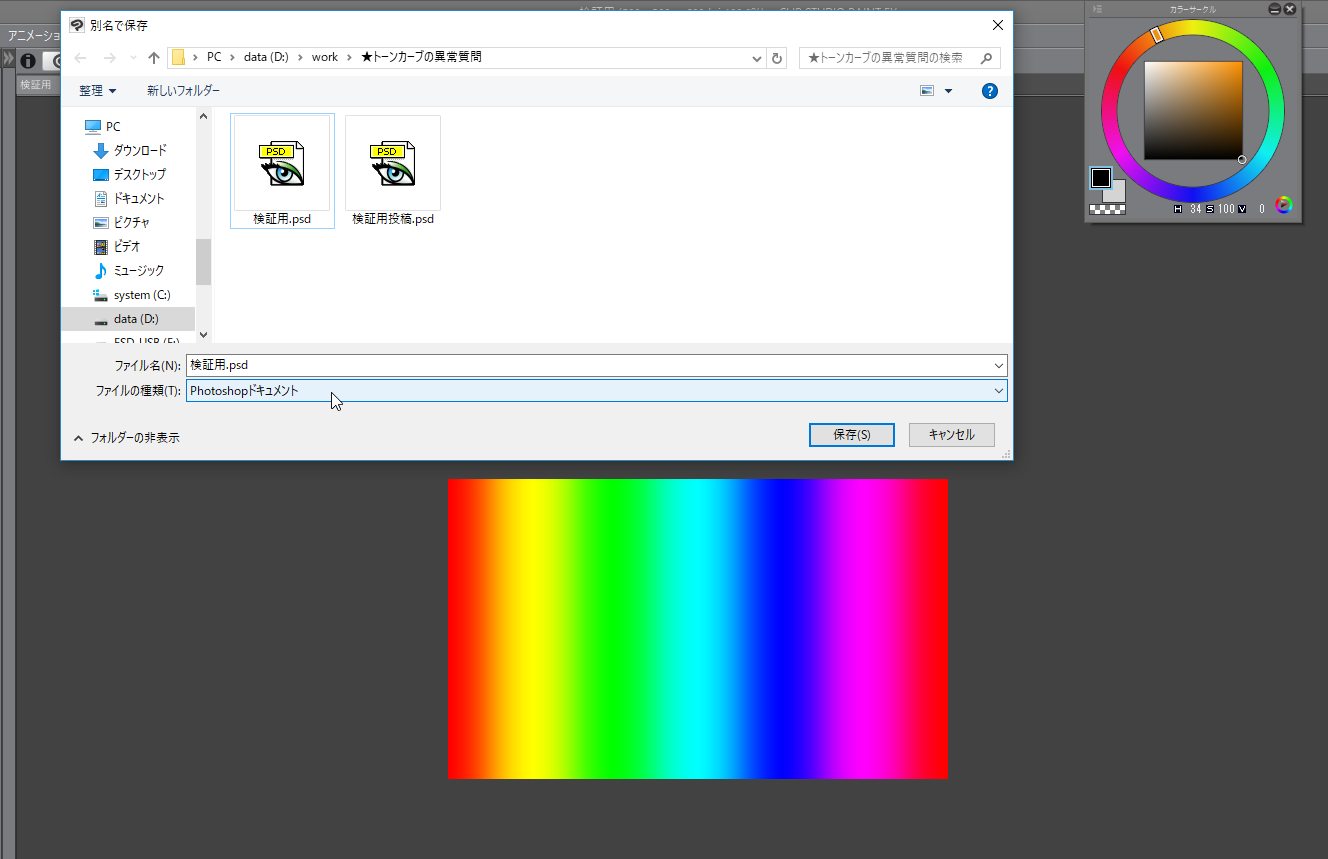
Task: Open ピクチャ in the sidebar
Action: [x=121, y=223]
